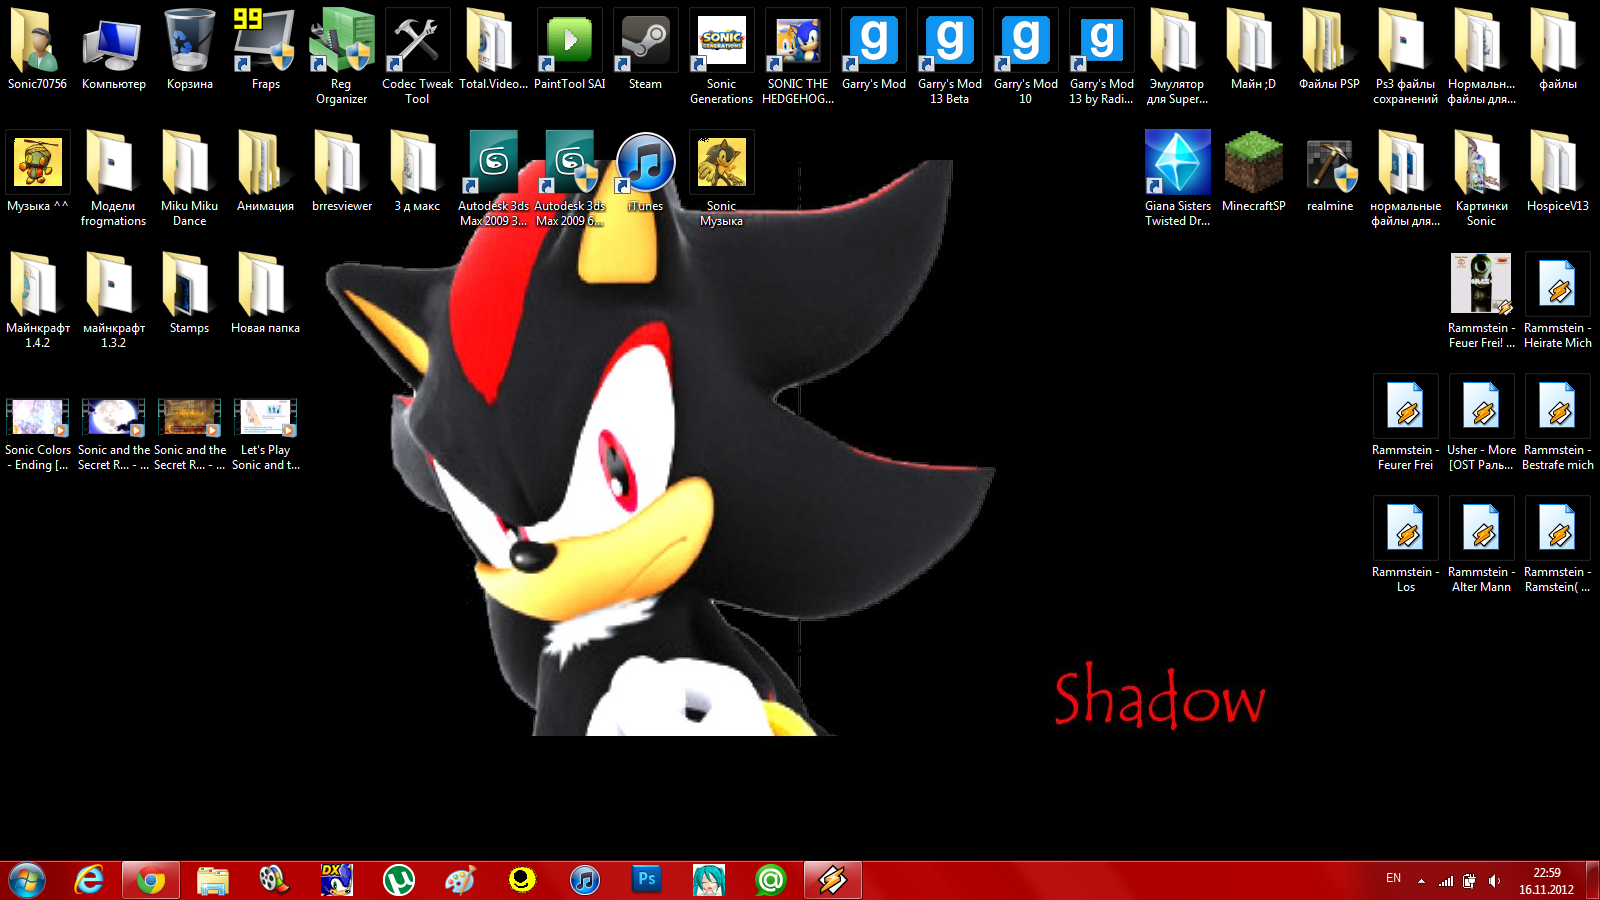This screenshot has width=1600, height=900.
Task: Launch iTunes from the desktop
Action: pos(645,172)
